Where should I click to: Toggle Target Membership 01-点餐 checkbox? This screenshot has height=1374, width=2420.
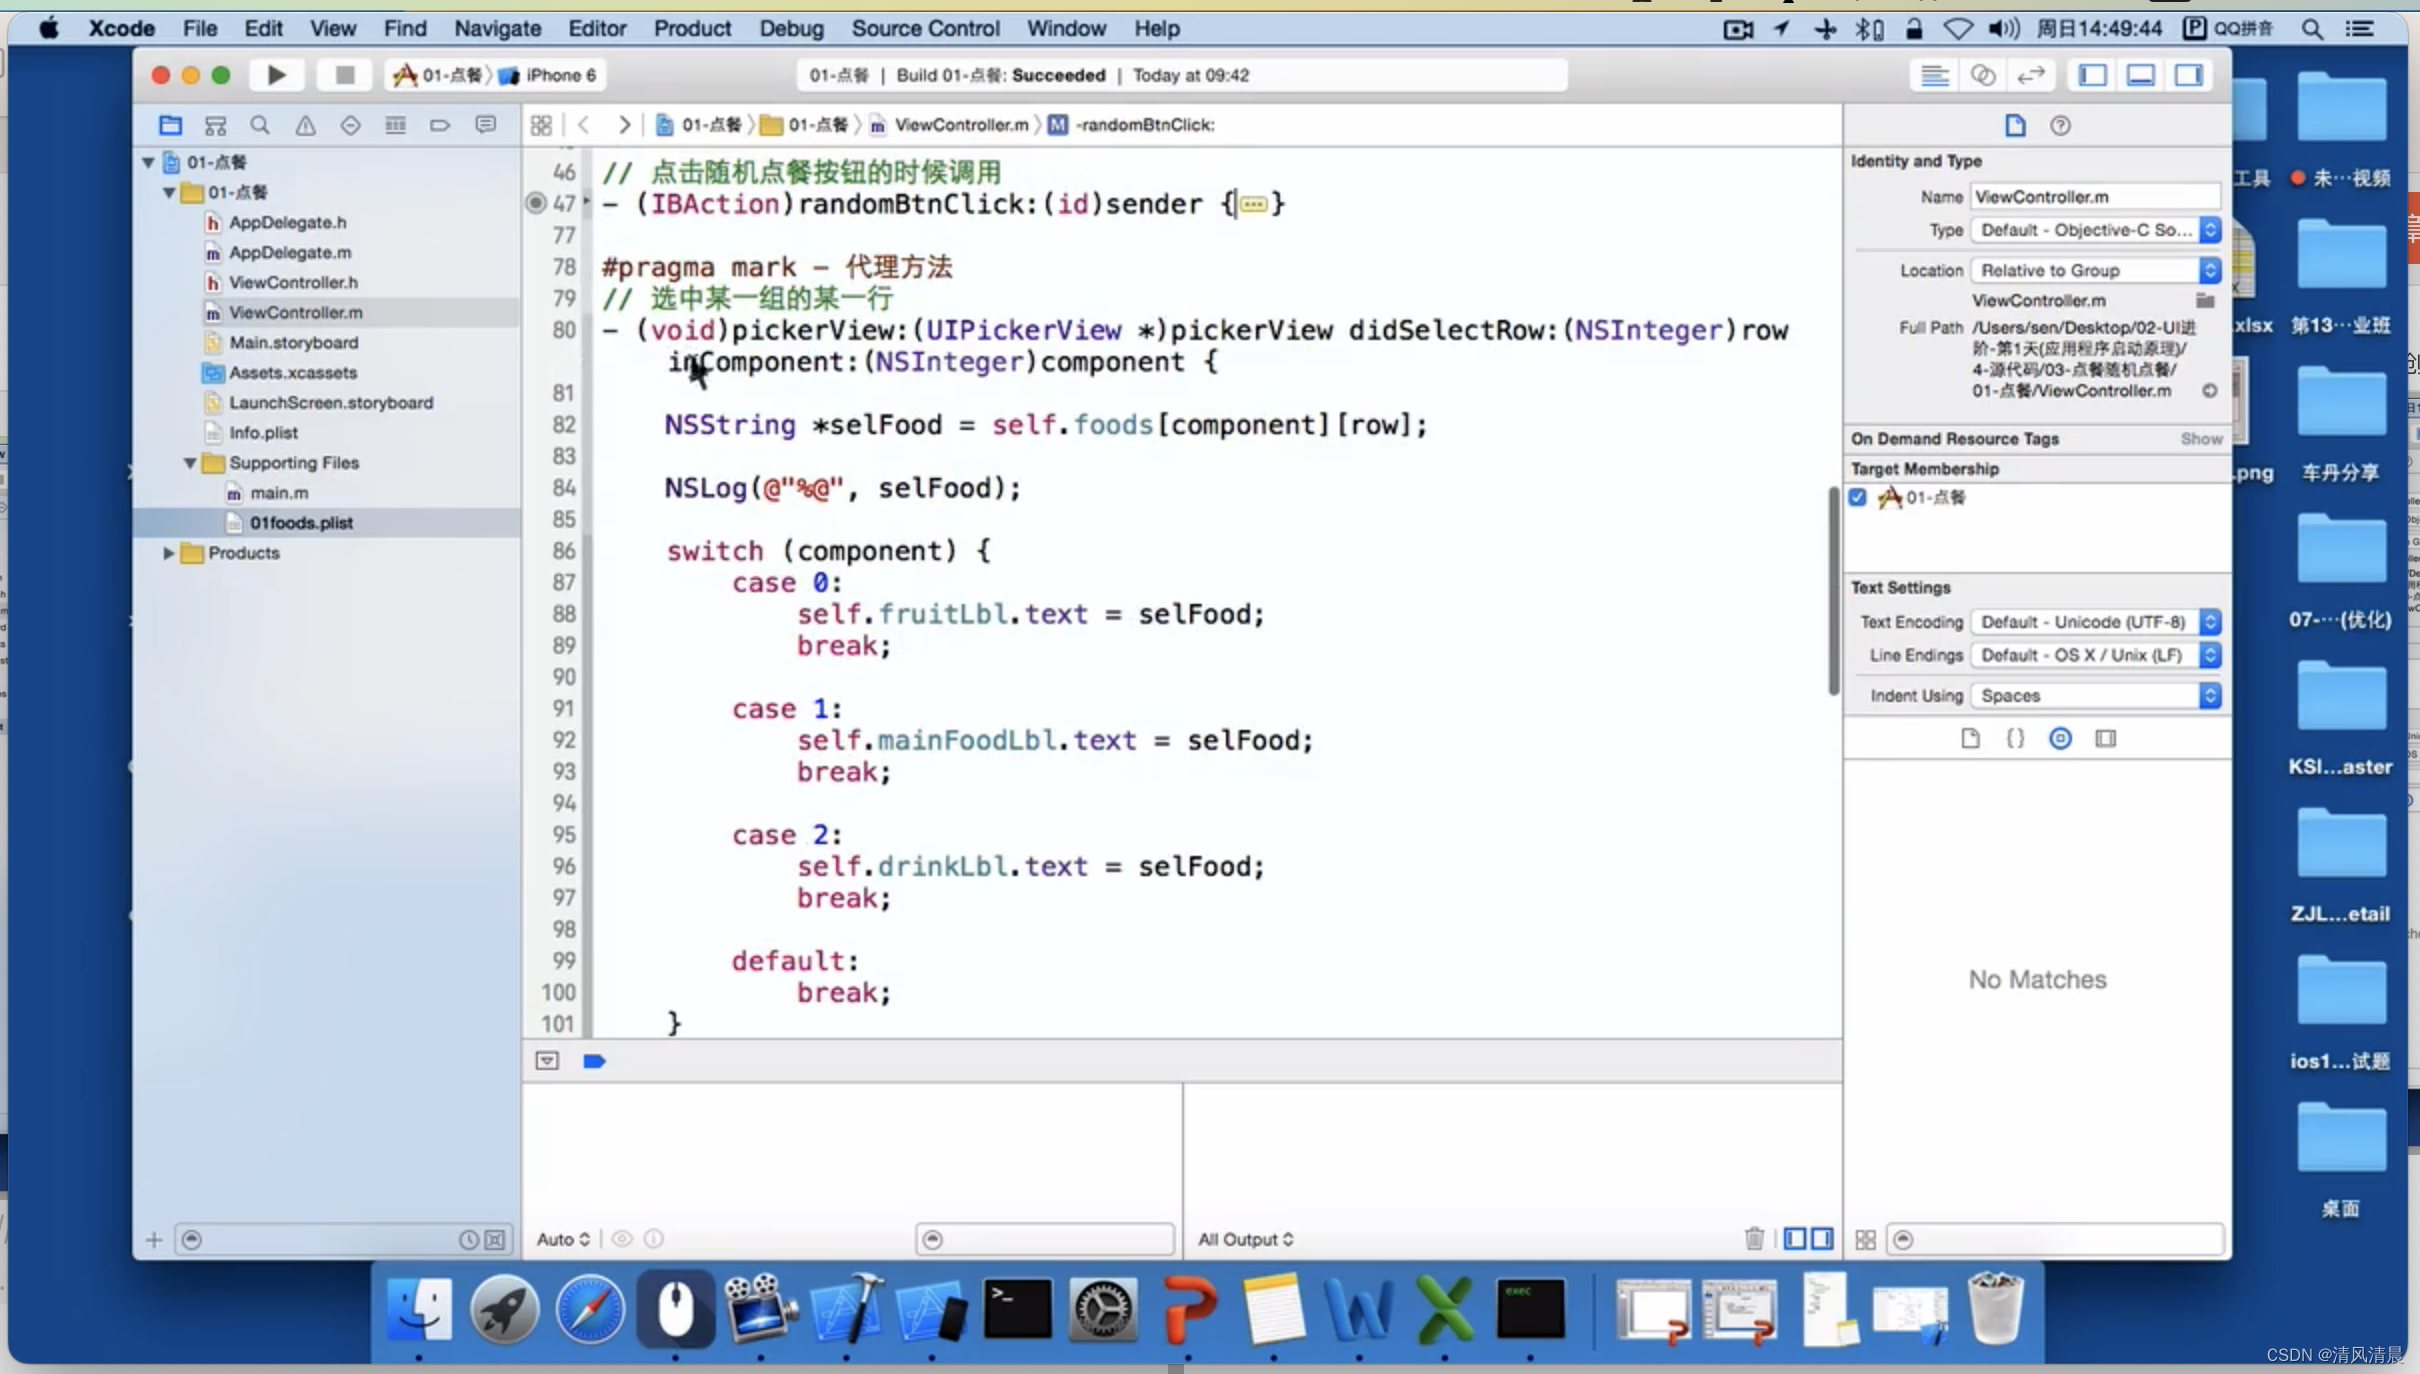click(x=1860, y=495)
